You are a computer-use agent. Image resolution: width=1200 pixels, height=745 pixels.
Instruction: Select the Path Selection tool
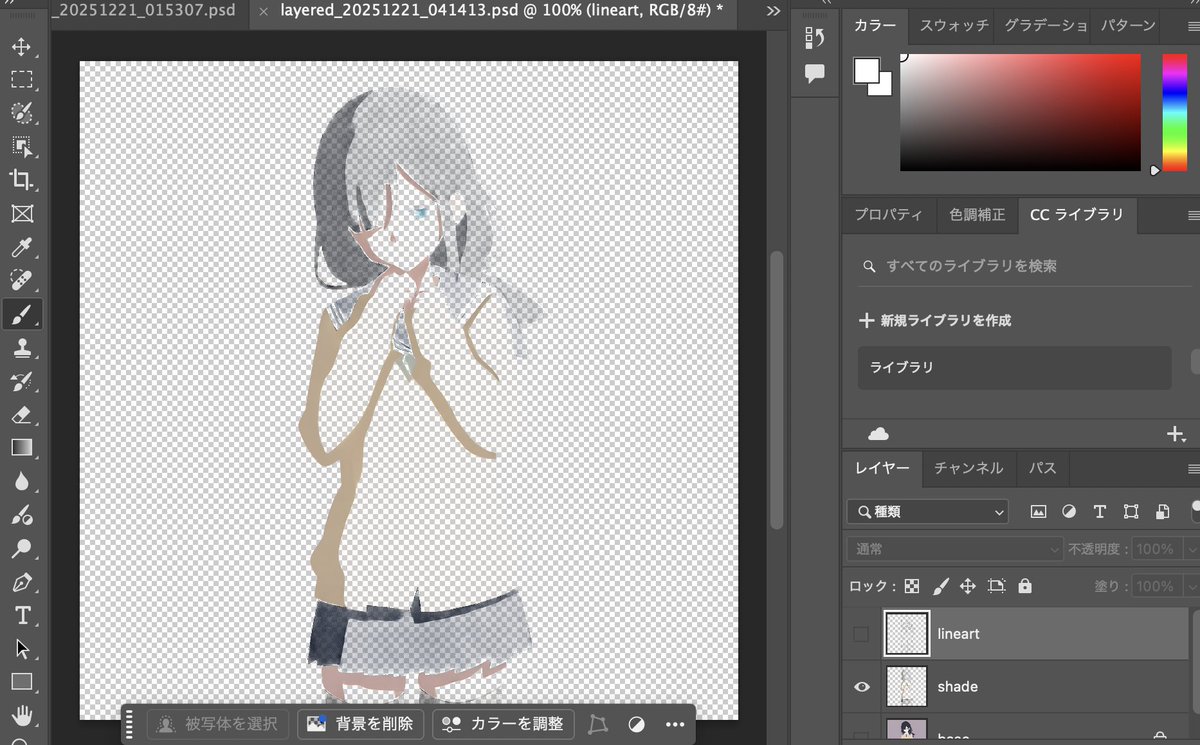coord(21,648)
